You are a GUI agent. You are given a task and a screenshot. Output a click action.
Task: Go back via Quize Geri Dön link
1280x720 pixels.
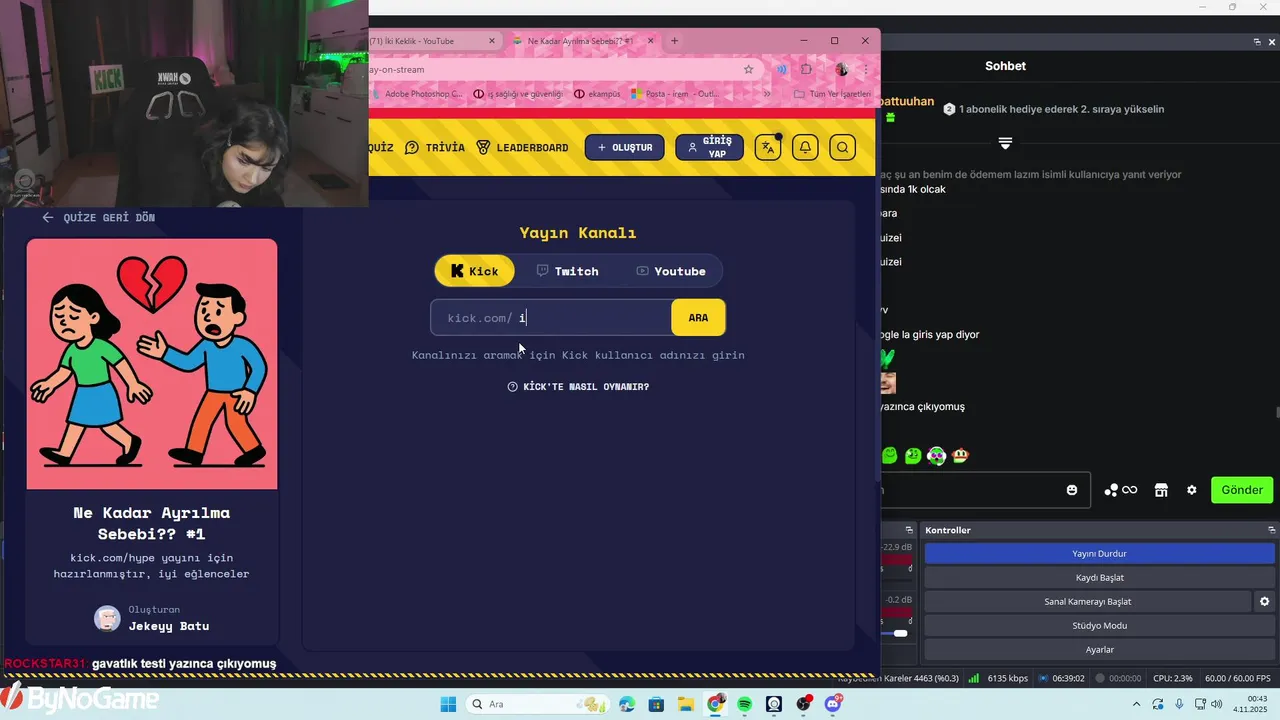[x=98, y=217]
